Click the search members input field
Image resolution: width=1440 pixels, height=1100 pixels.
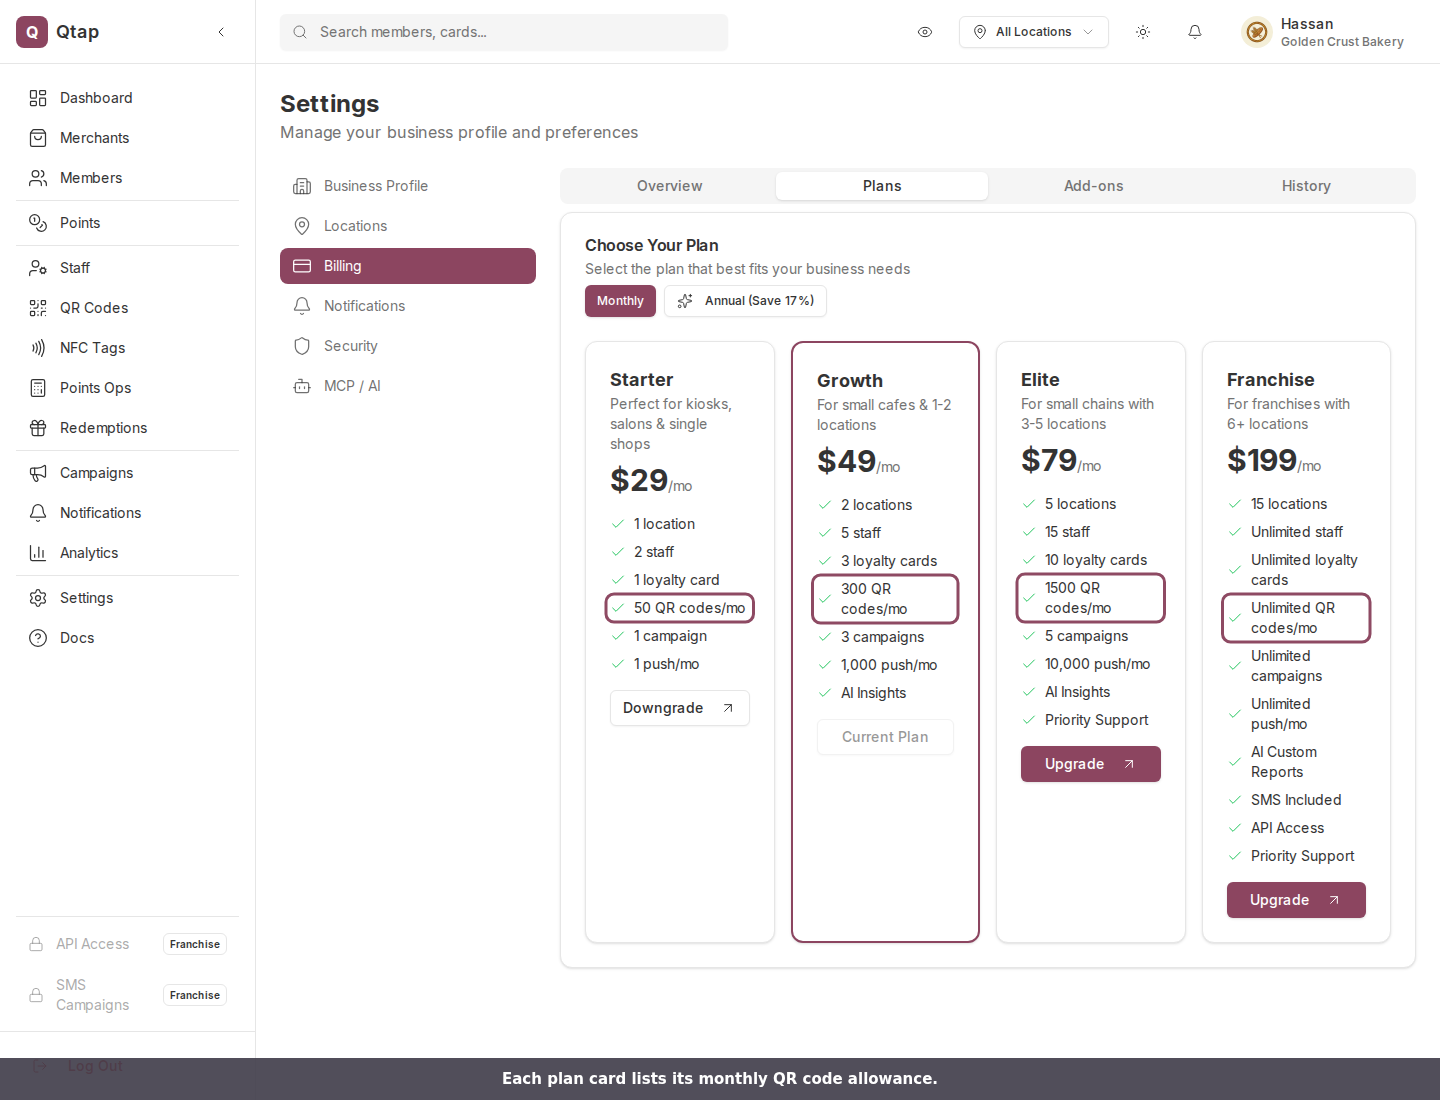504,32
